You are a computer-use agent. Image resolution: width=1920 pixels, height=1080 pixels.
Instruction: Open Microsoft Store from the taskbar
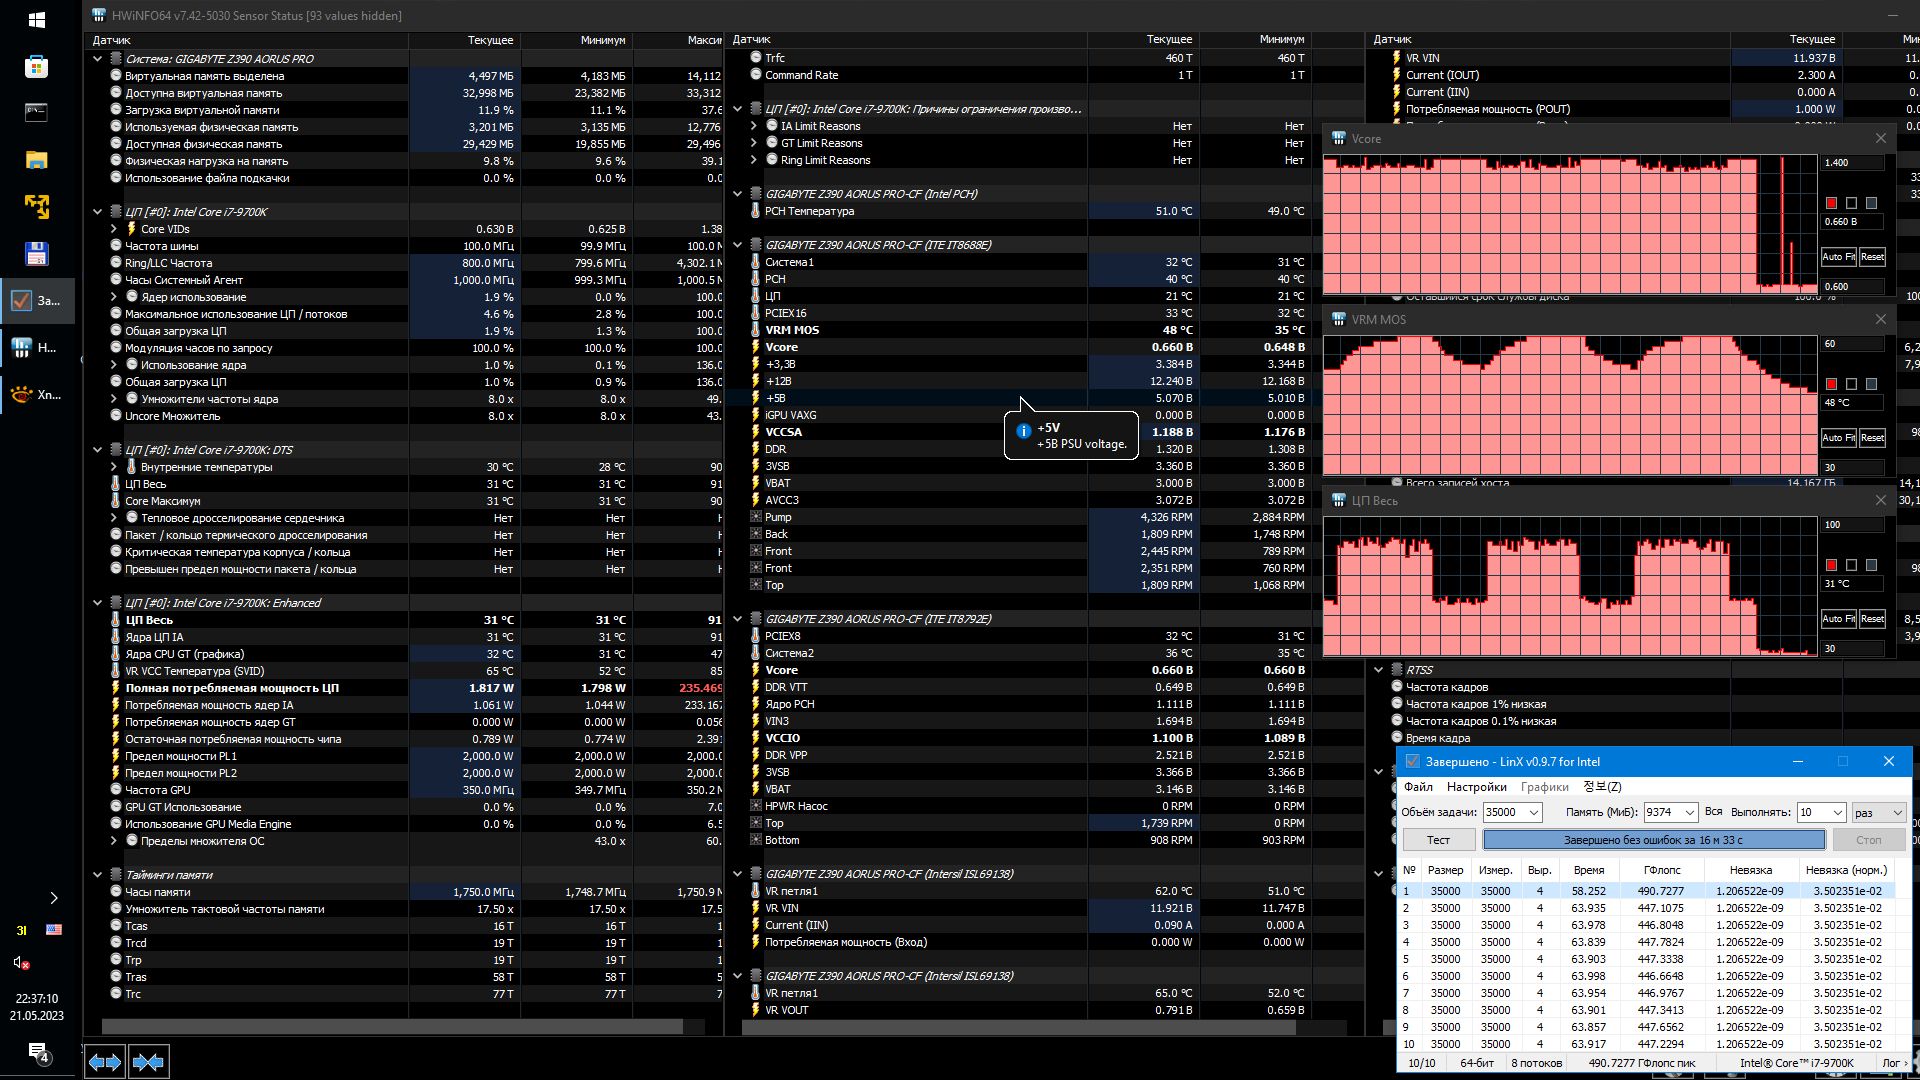(x=37, y=66)
